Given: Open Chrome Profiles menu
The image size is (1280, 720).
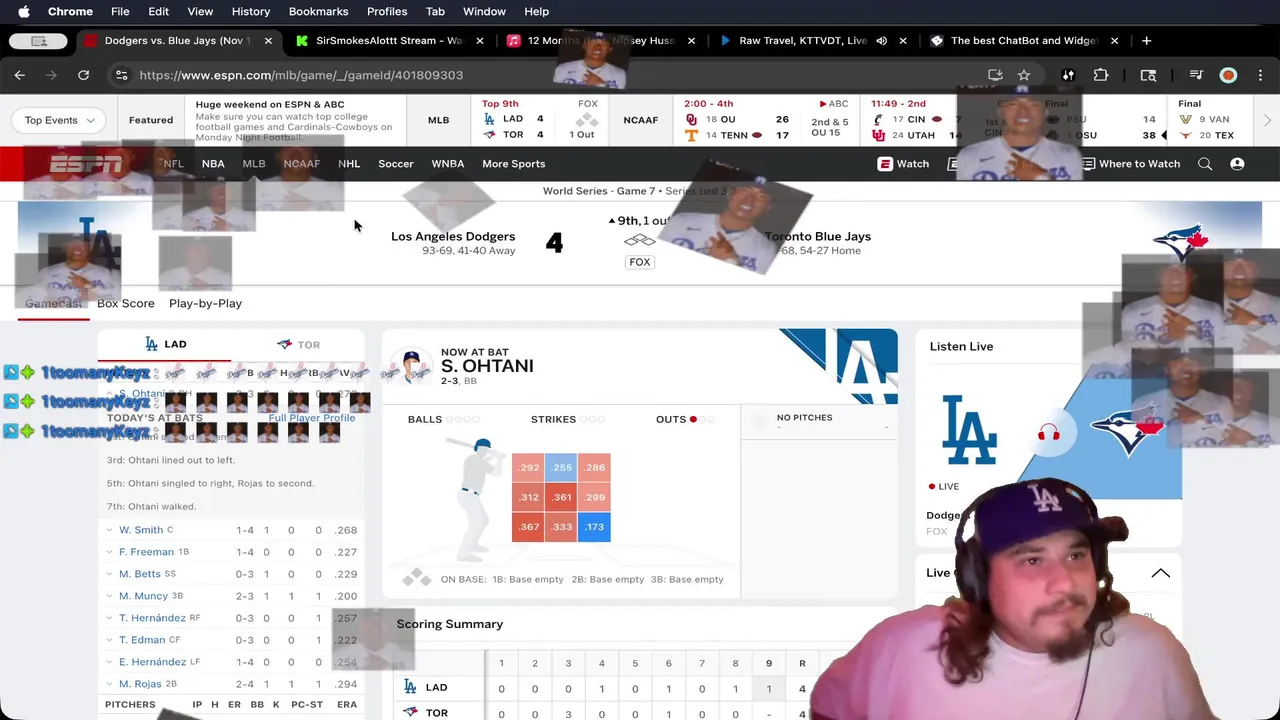Looking at the screenshot, I should coord(386,12).
